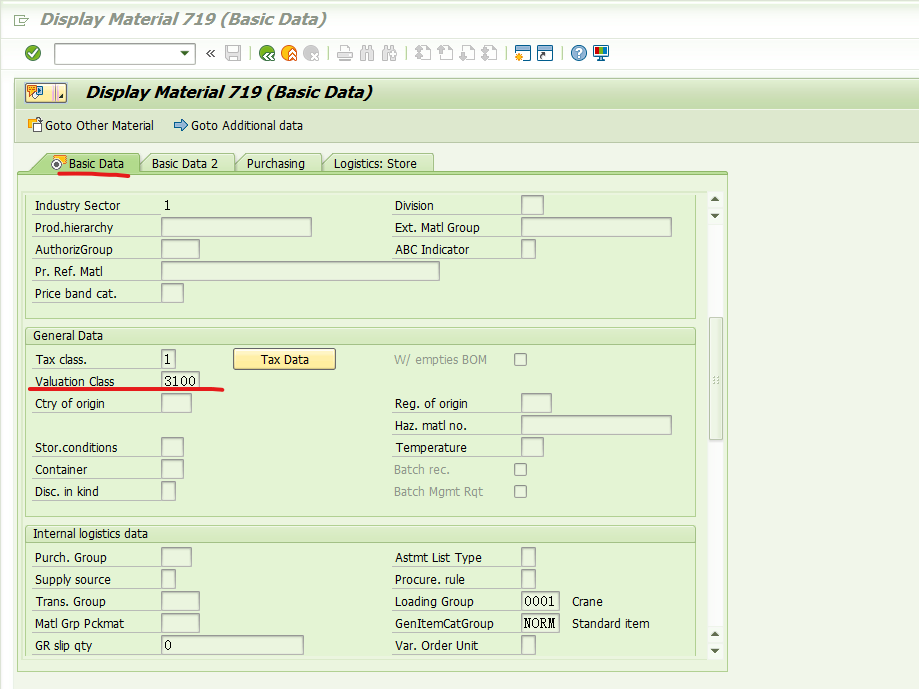The image size is (919, 689).
Task: Click the vertical scrollbar thumb
Action: click(716, 378)
